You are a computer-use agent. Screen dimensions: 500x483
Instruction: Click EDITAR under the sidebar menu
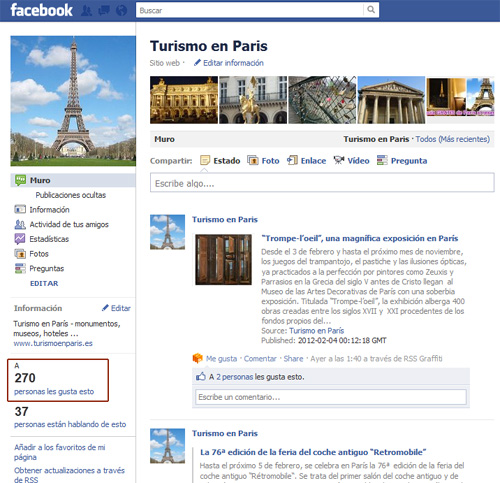pos(44,283)
